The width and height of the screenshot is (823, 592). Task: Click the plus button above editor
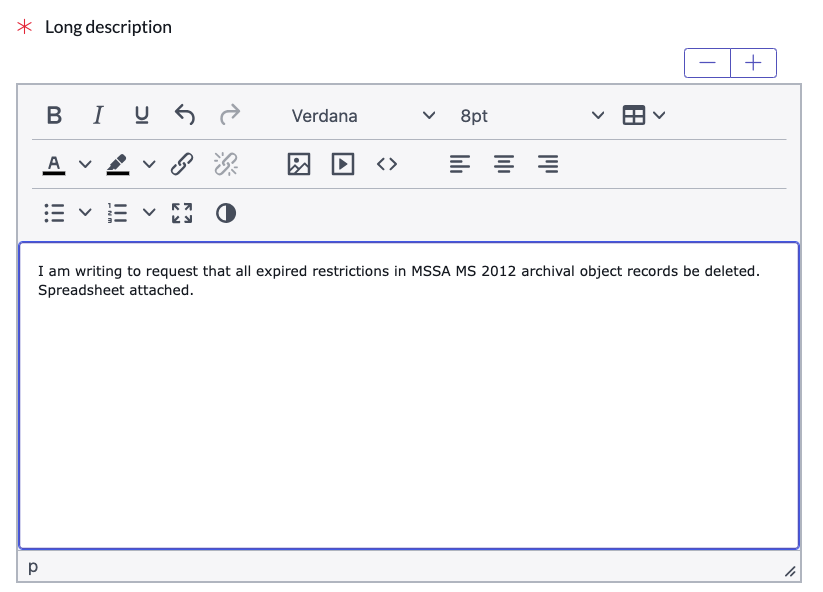753,63
